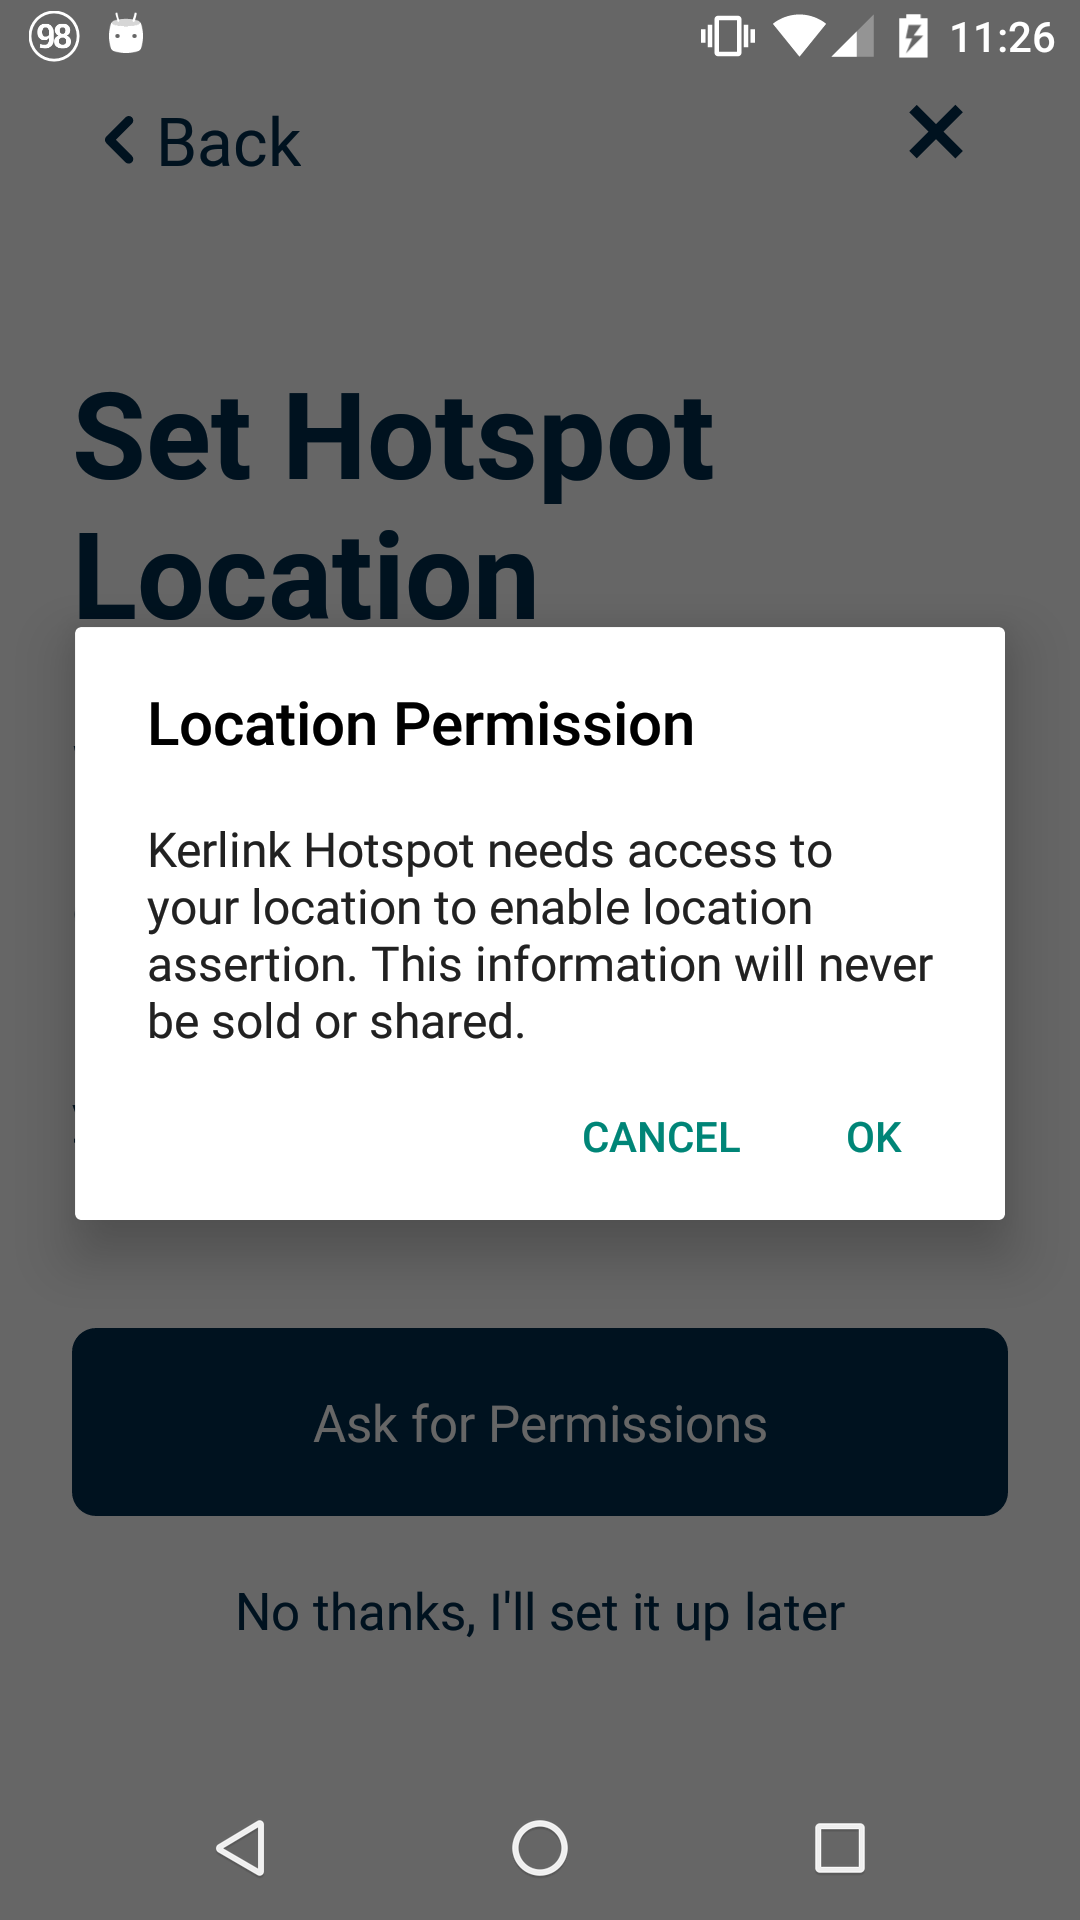The image size is (1080, 1920).
Task: Tap the Ask for Permissions button
Action: (540, 1422)
